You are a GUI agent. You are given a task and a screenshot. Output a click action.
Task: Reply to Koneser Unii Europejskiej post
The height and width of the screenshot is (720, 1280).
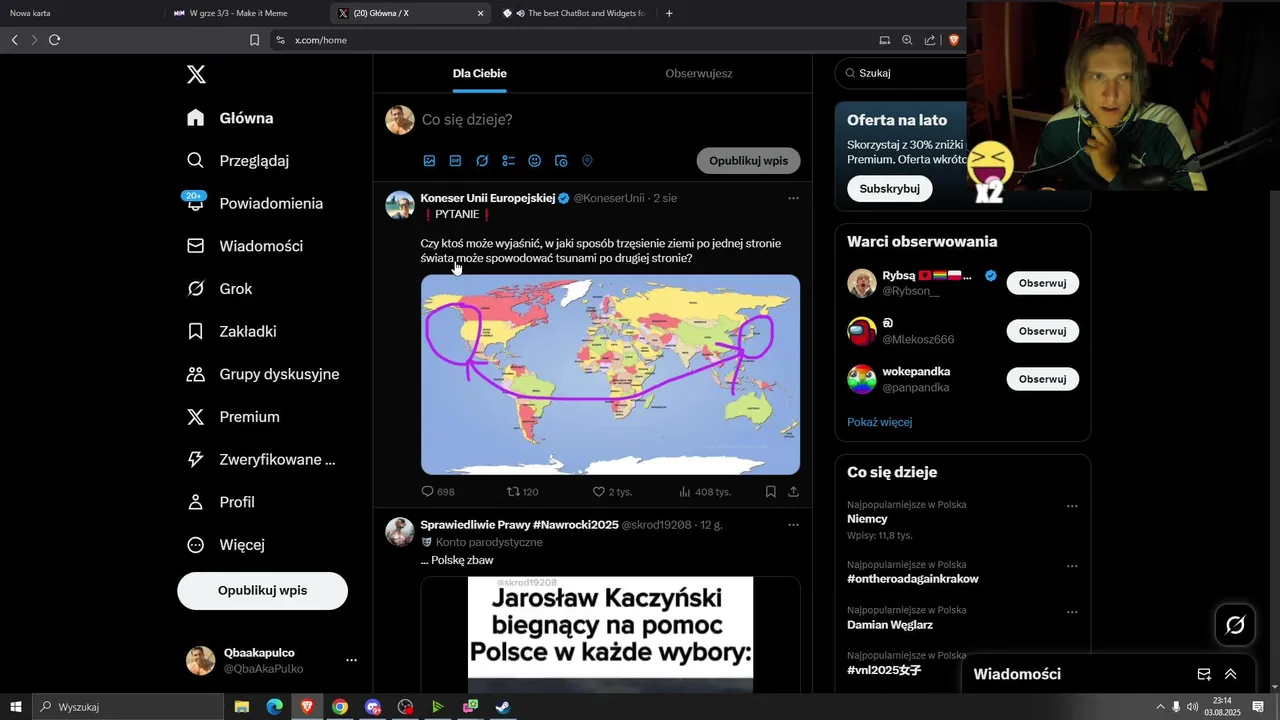(437, 492)
